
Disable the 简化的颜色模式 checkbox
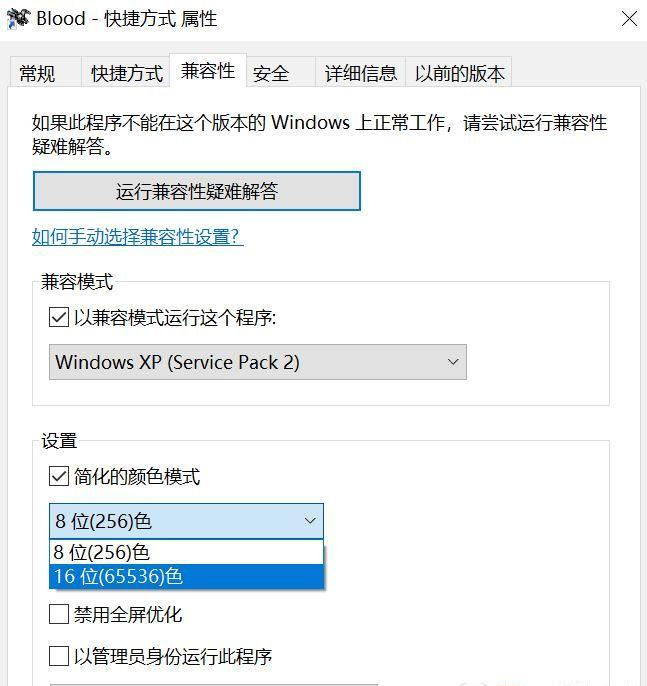[59, 476]
